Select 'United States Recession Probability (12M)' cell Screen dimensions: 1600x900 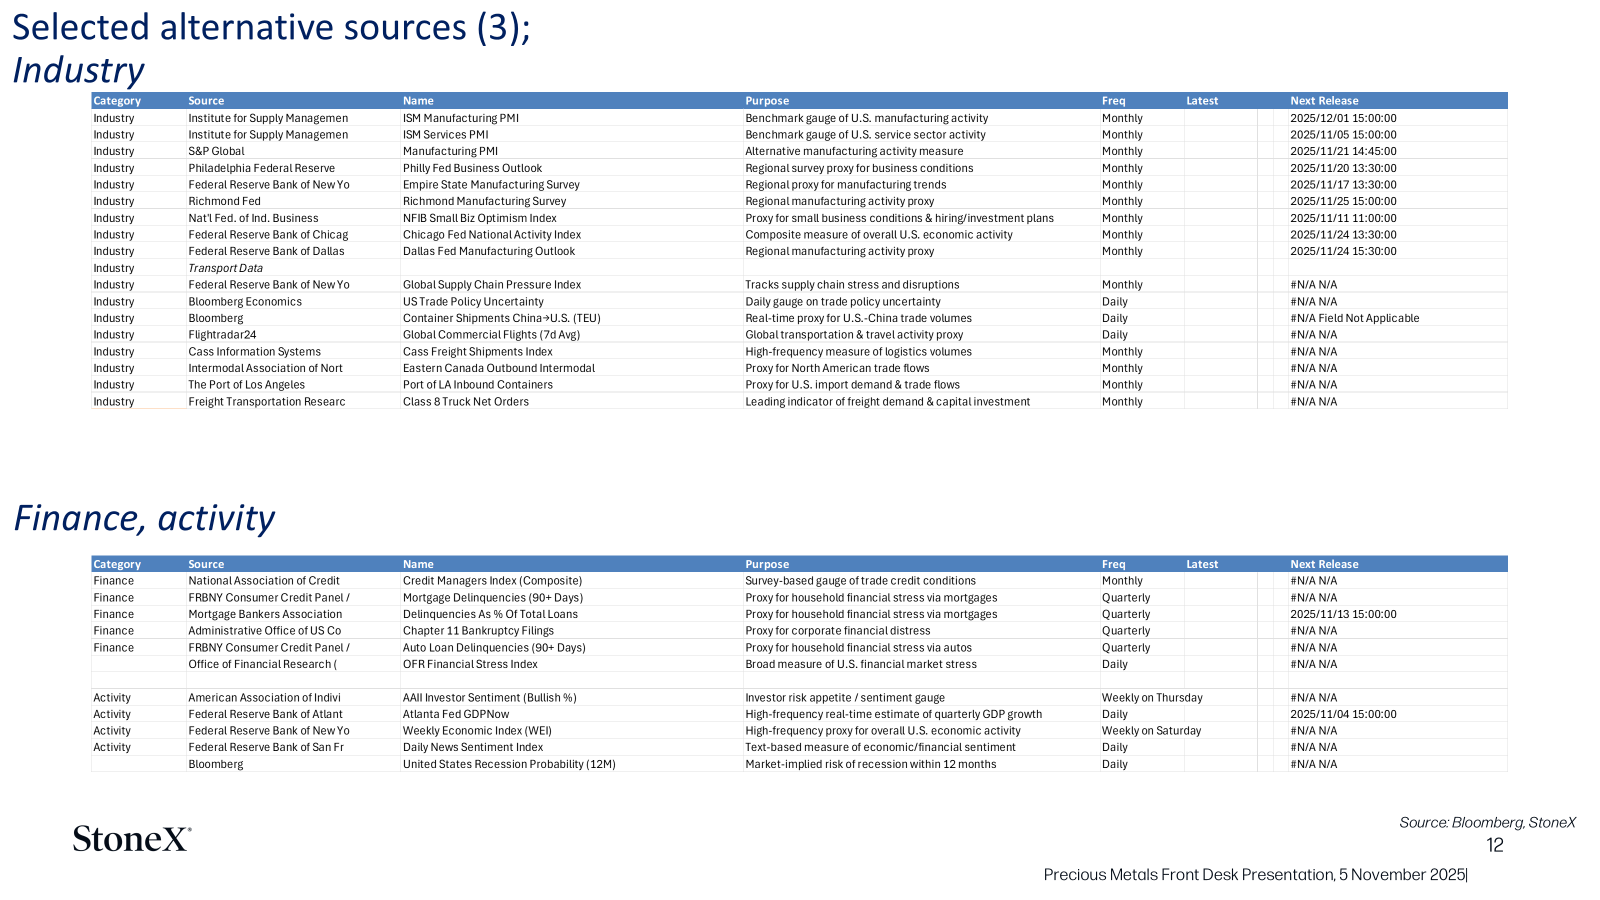(509, 764)
